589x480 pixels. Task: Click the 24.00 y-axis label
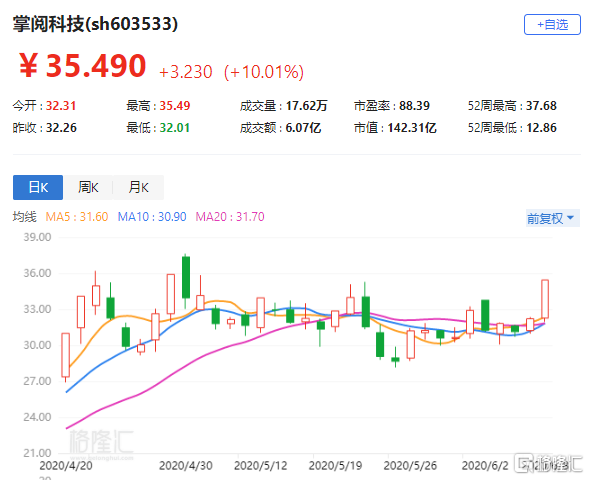coord(37,417)
